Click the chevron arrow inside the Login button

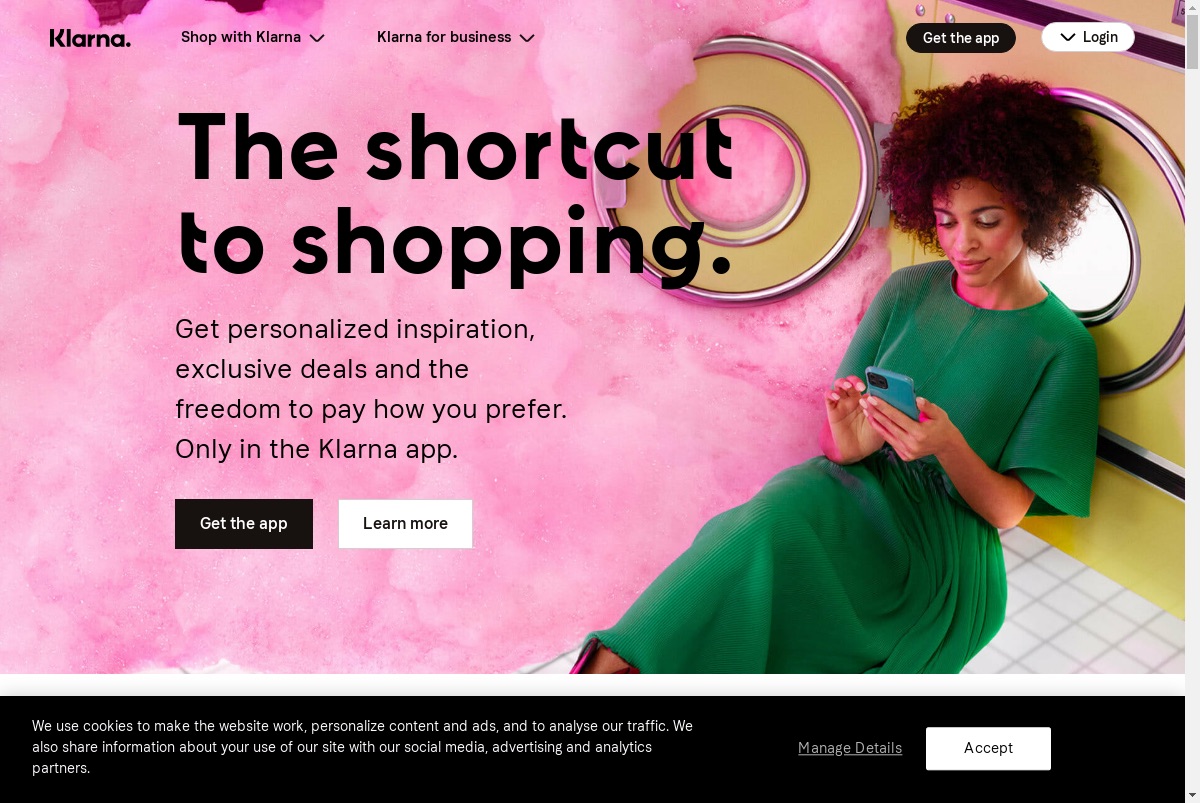1067,37
